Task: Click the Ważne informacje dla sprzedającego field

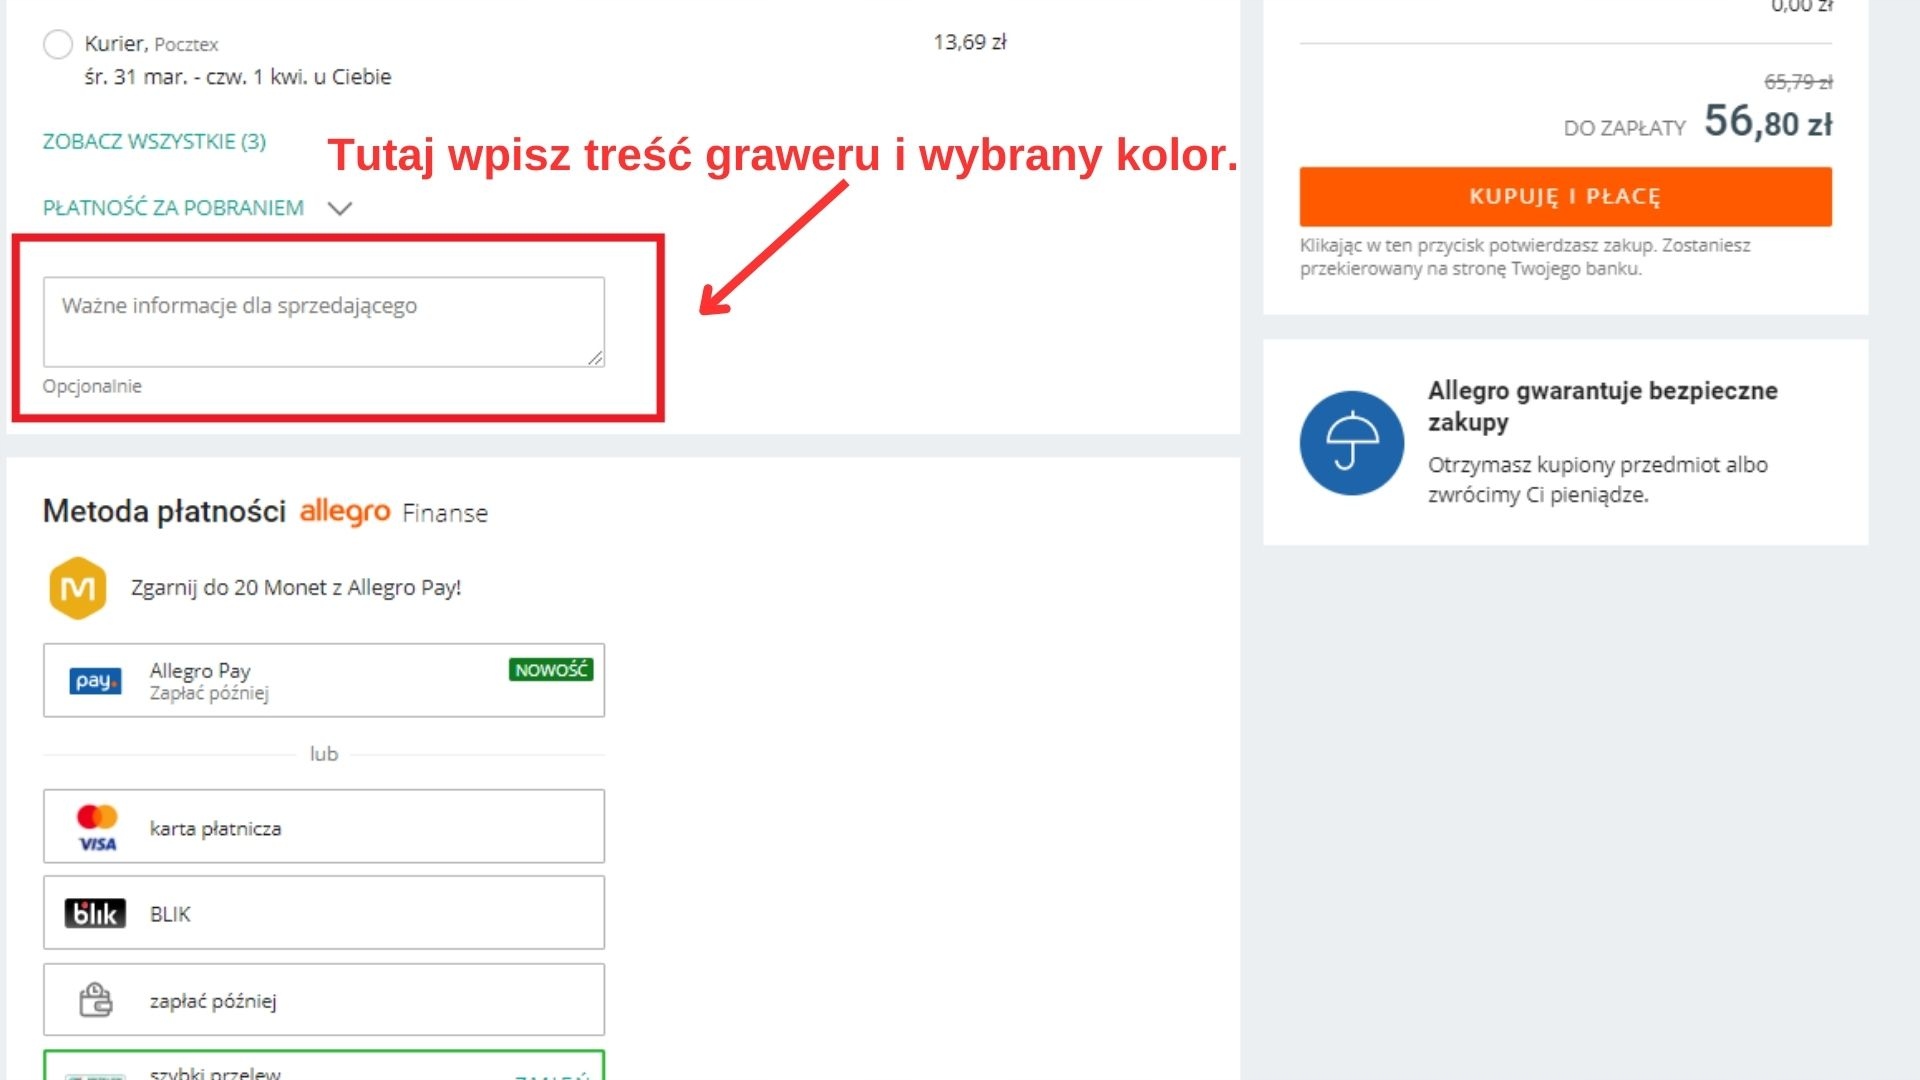Action: click(x=323, y=321)
